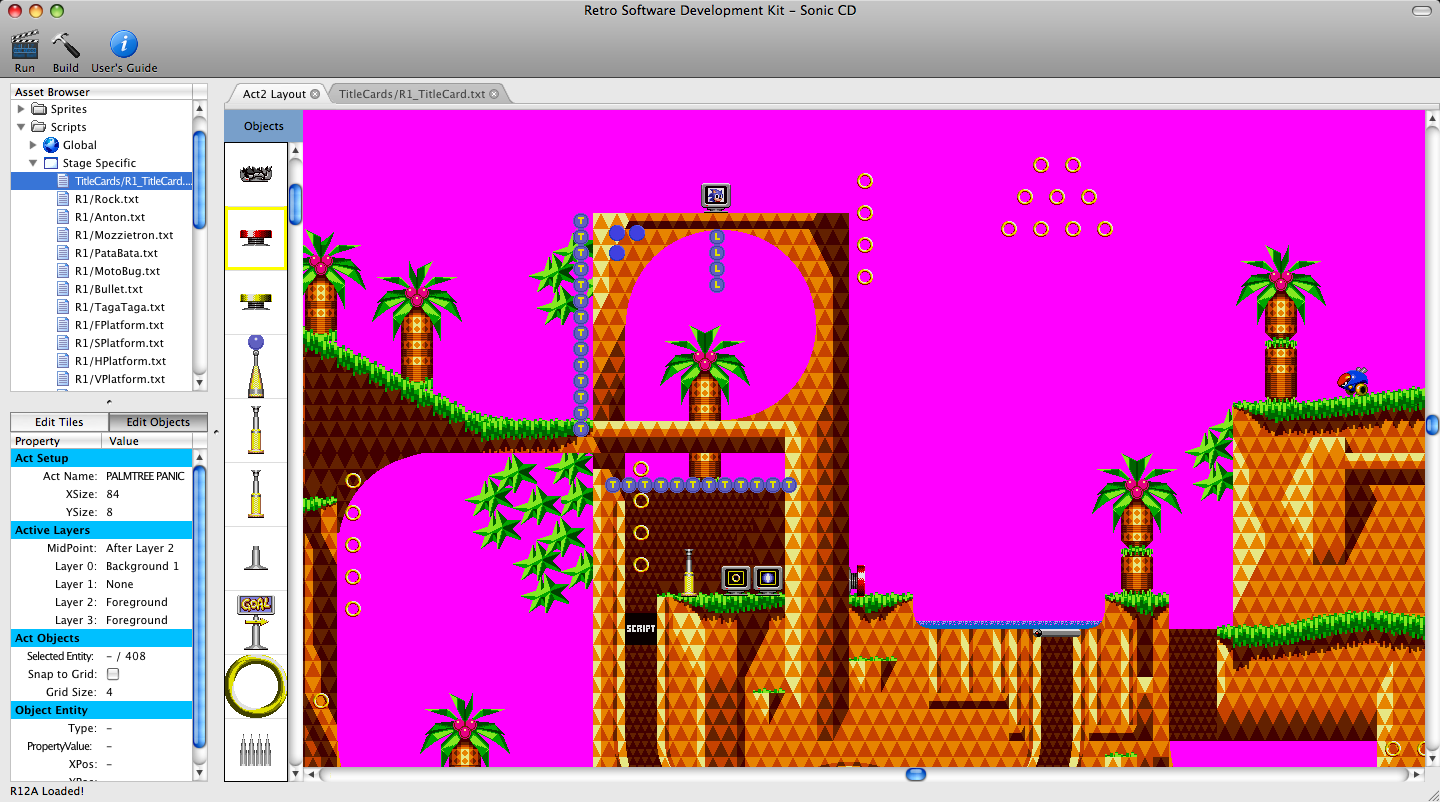Click the toolbar toggle pill in the title bar
1440x802 pixels.
(x=1422, y=10)
